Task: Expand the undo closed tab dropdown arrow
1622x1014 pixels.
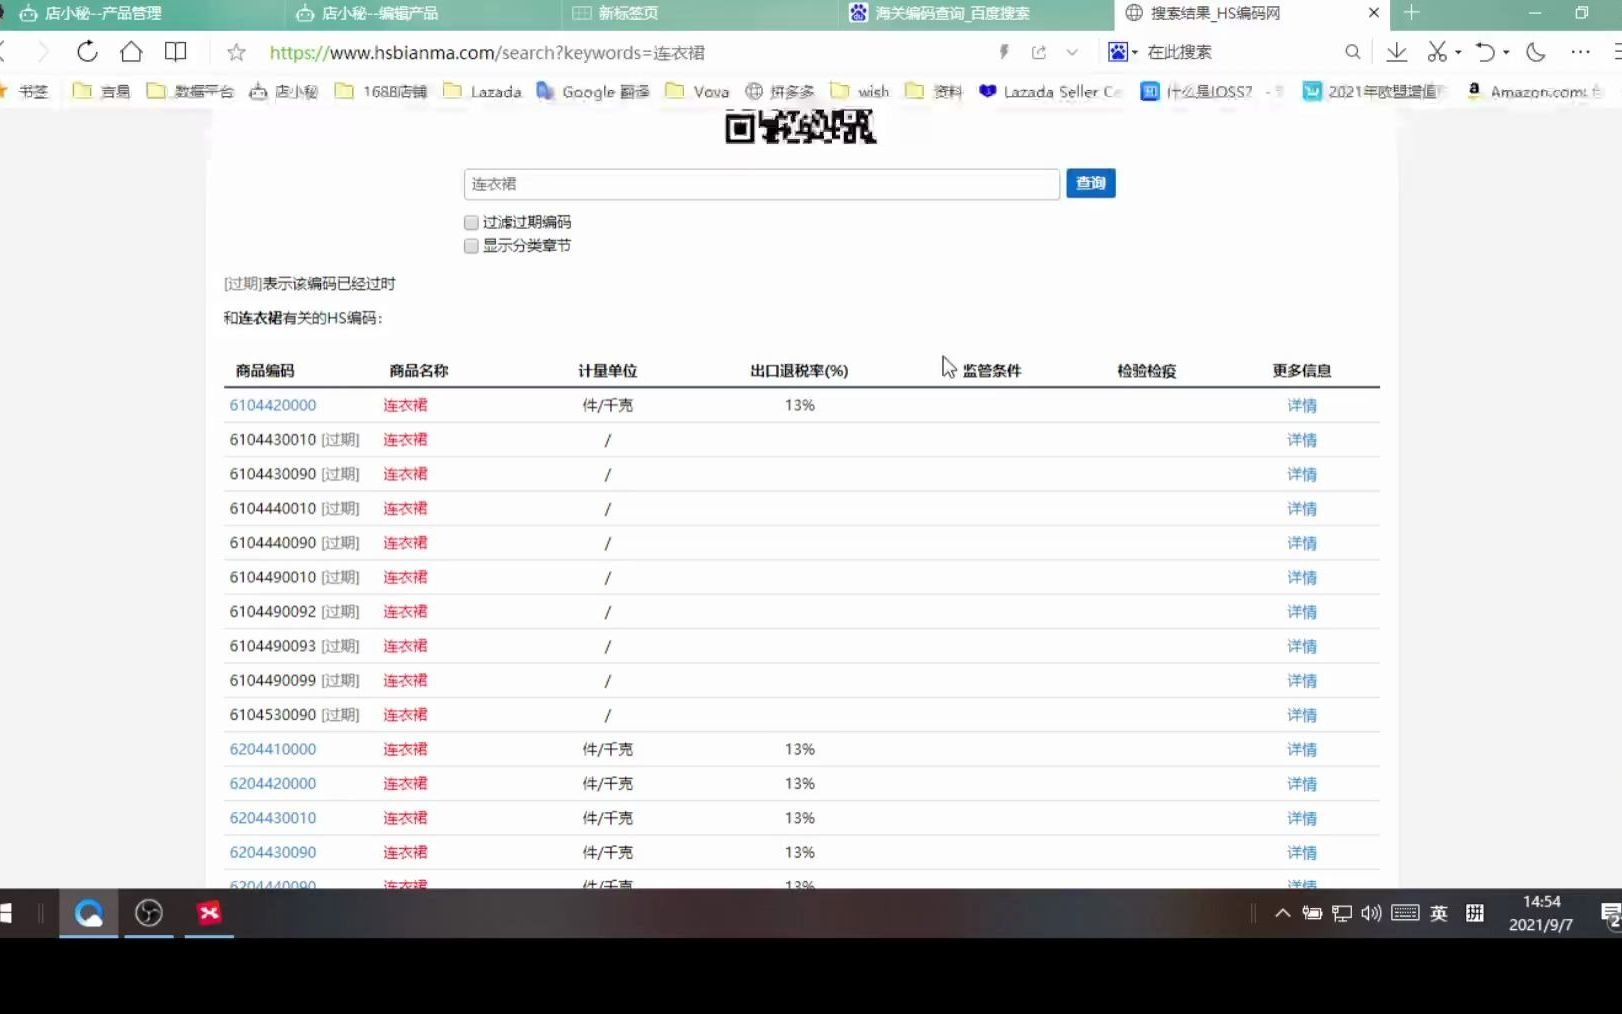Action: point(1506,53)
